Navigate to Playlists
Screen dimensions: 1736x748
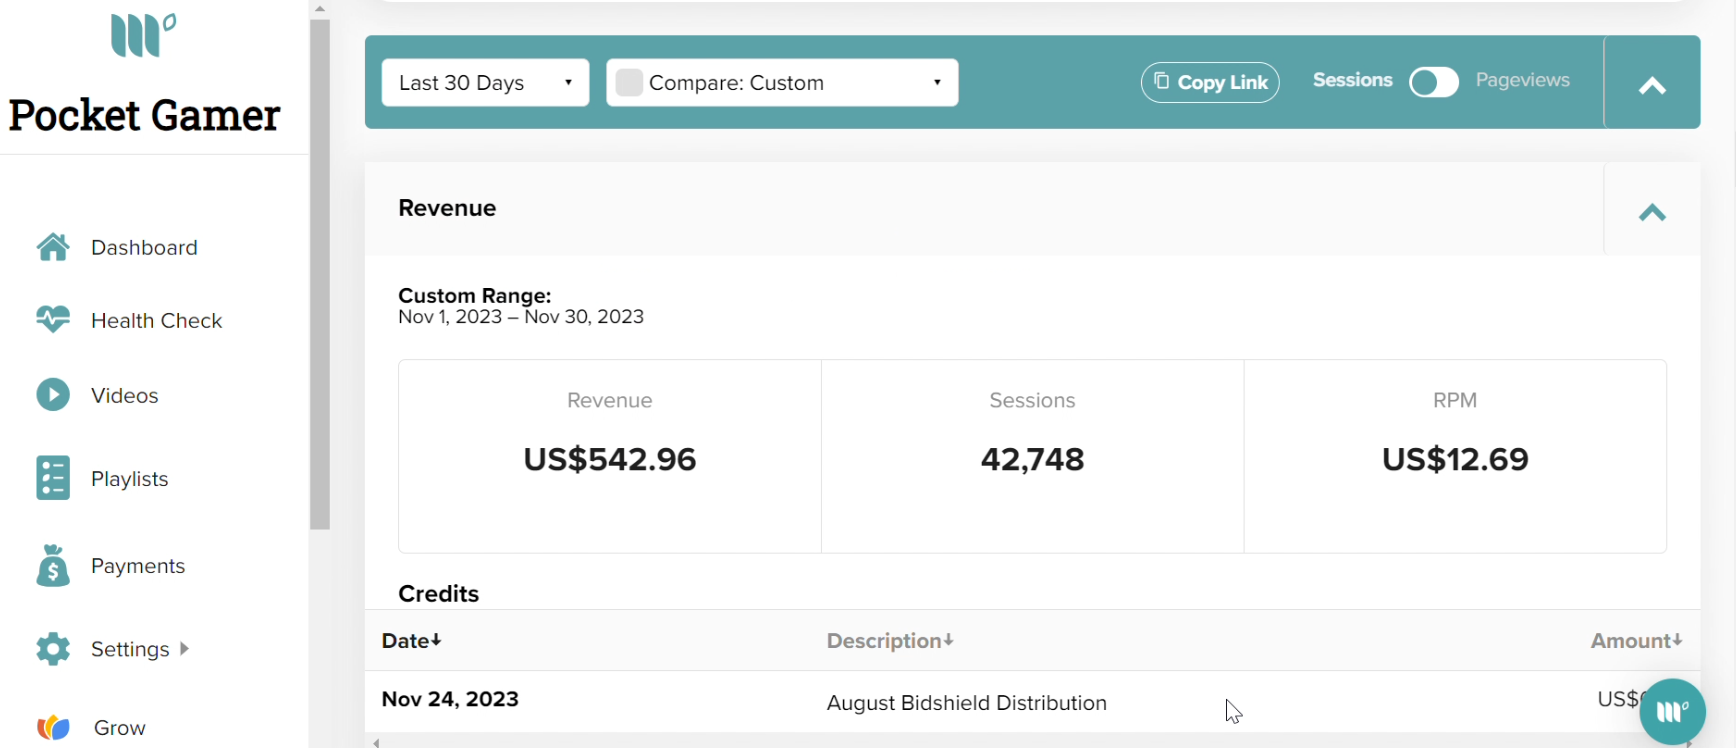tap(129, 478)
